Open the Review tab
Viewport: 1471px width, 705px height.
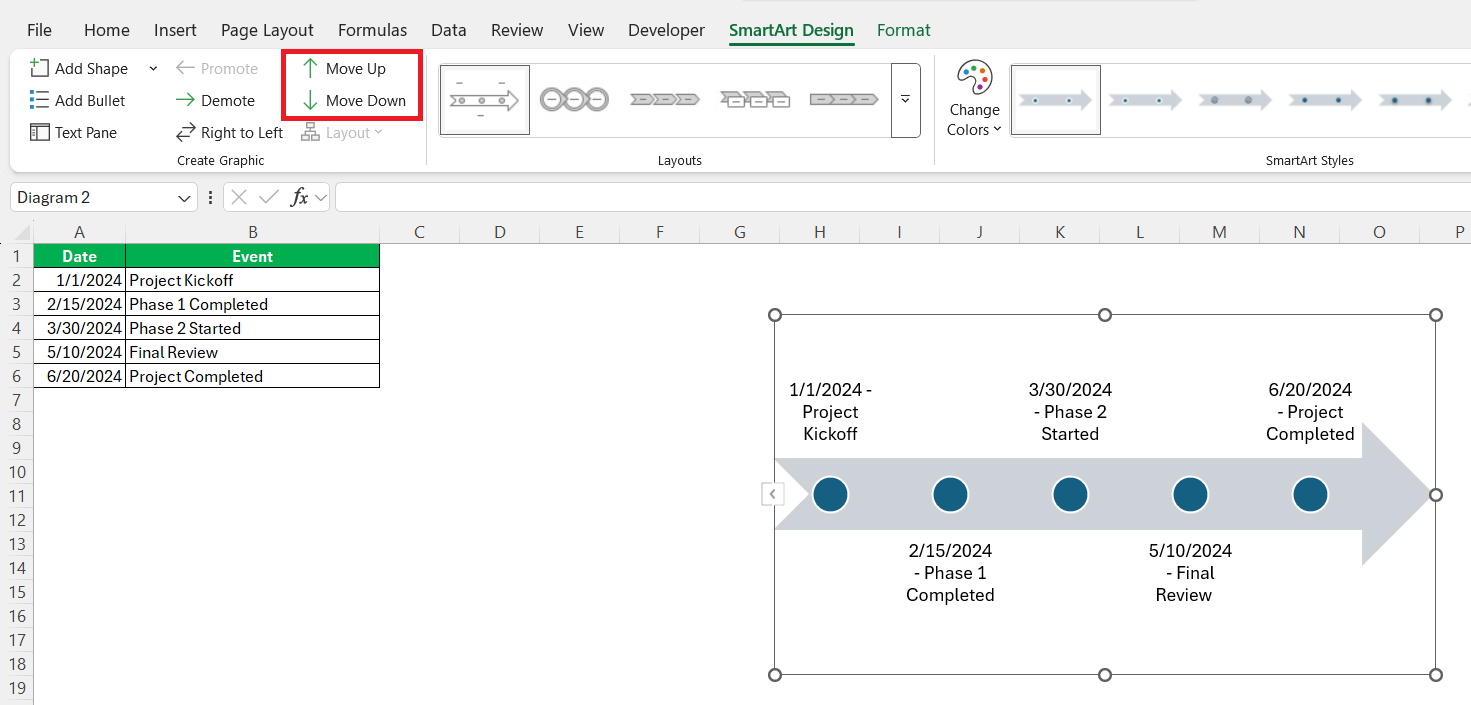517,30
